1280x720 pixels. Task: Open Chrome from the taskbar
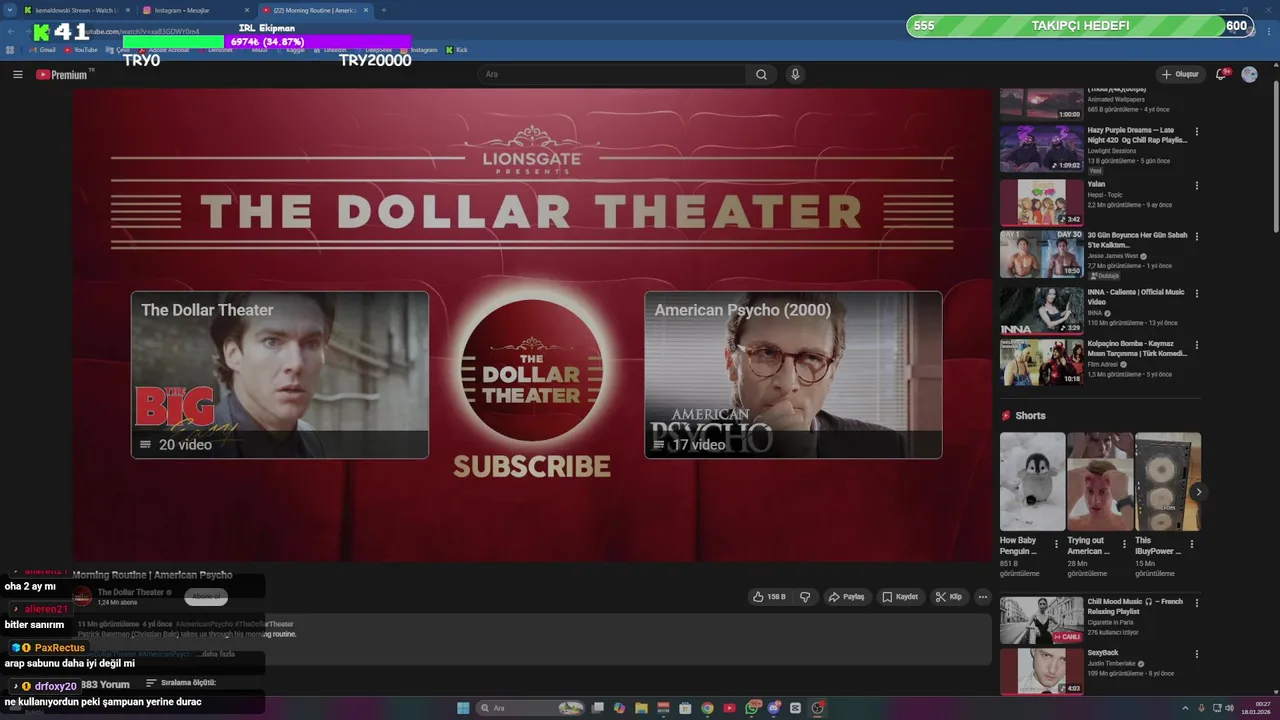click(x=707, y=708)
